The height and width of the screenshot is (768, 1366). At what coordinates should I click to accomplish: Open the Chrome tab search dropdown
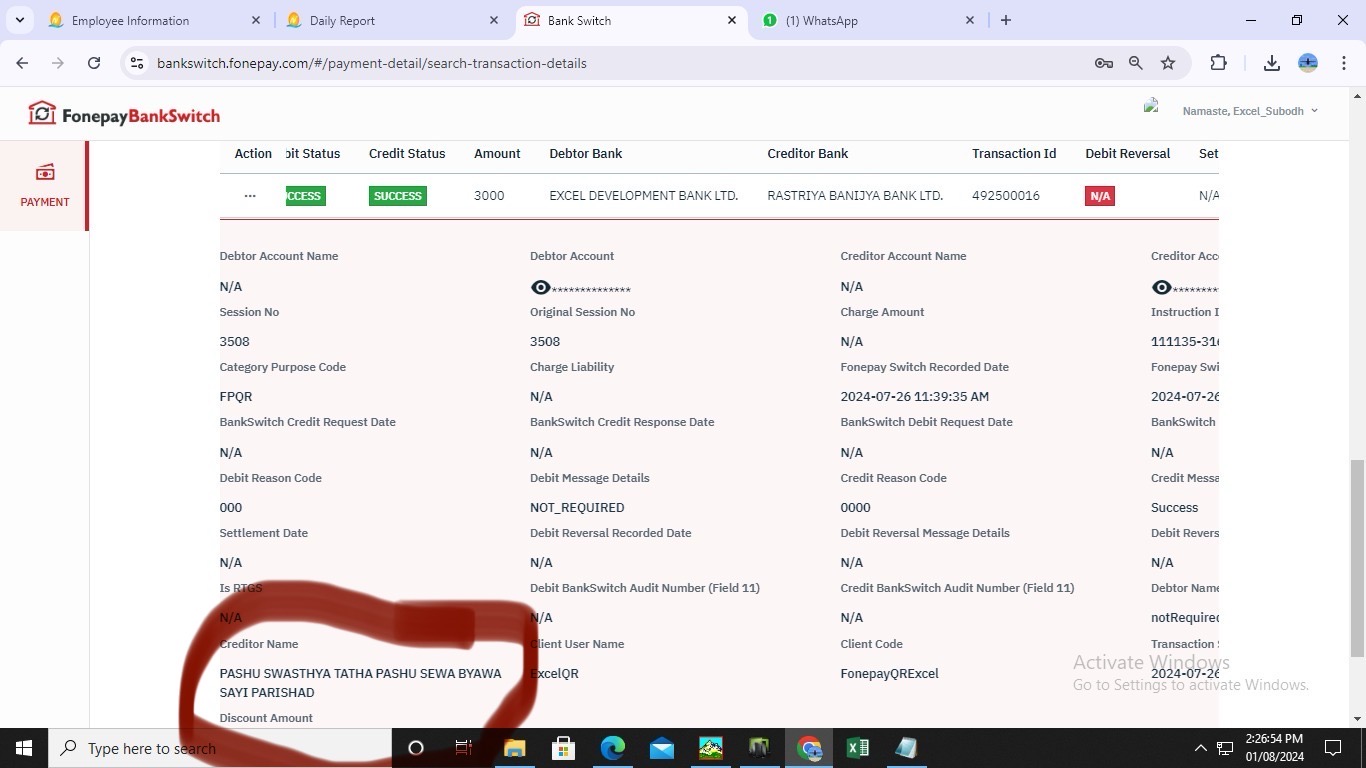click(20, 20)
